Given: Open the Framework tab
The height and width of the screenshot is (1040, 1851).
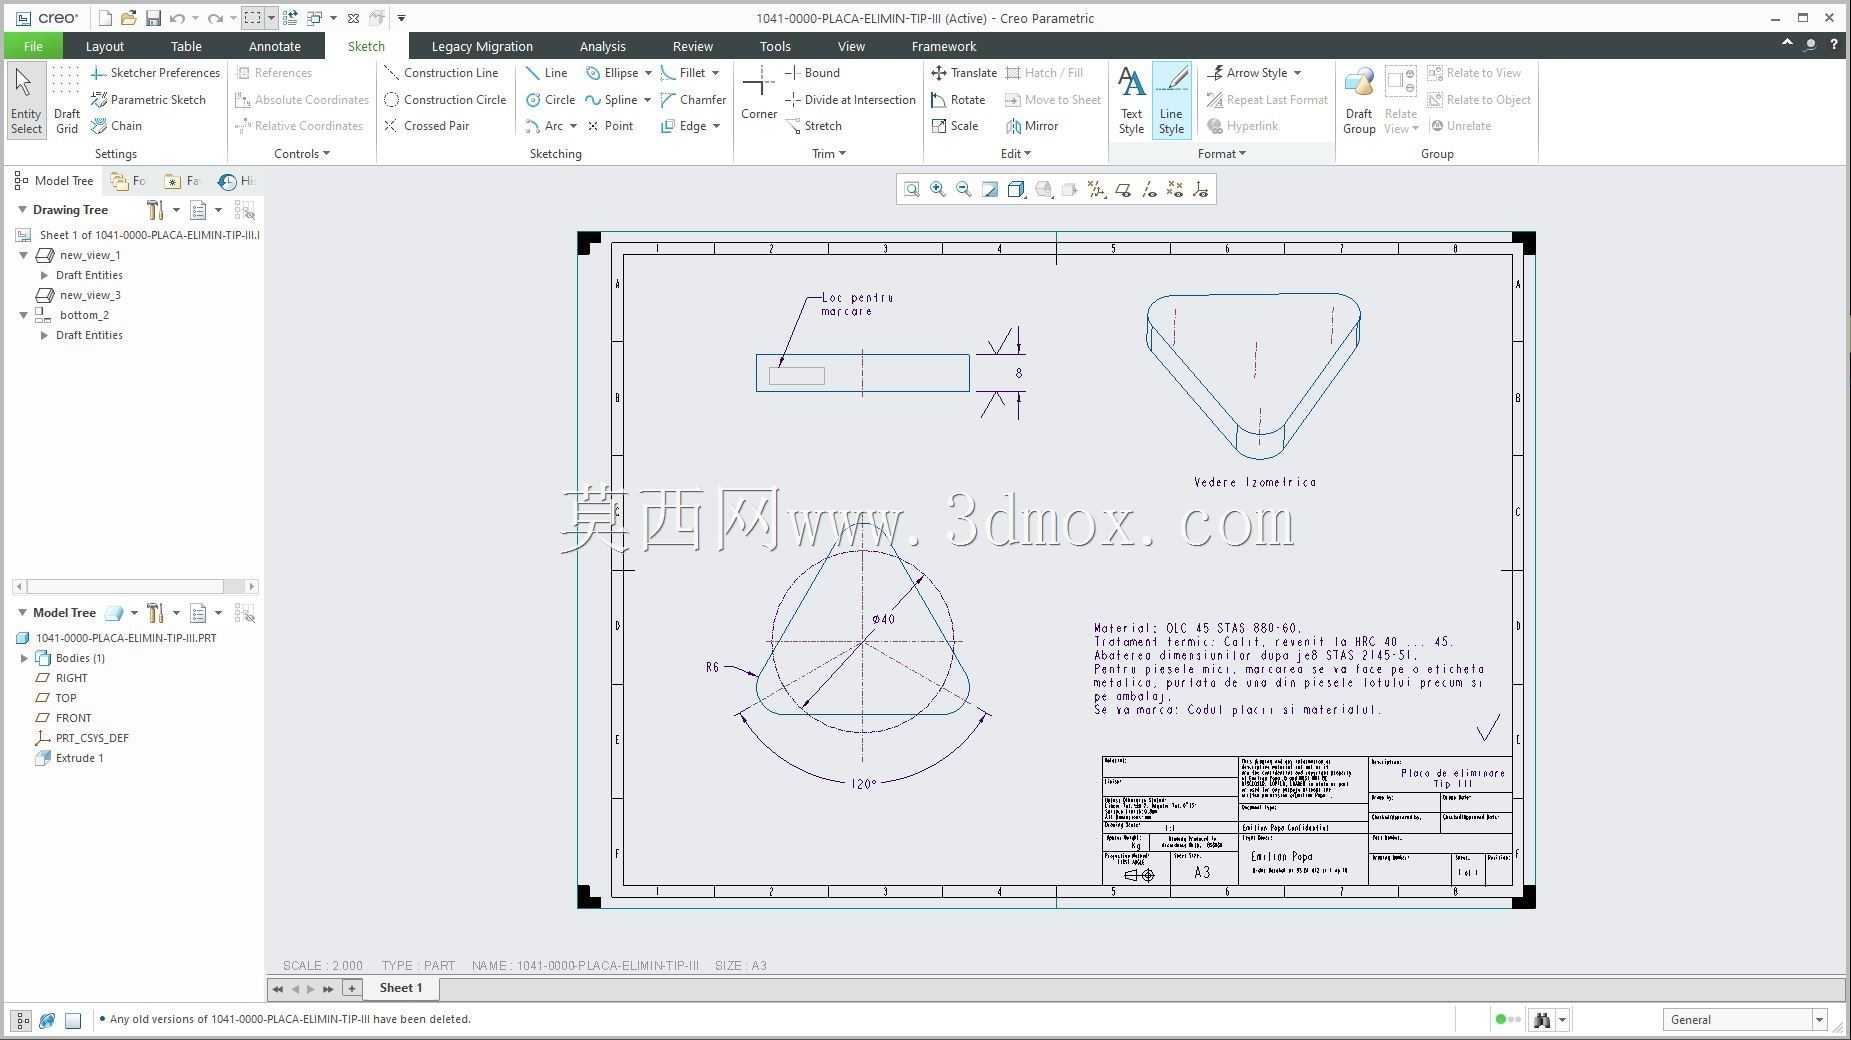Looking at the screenshot, I should click(x=944, y=46).
